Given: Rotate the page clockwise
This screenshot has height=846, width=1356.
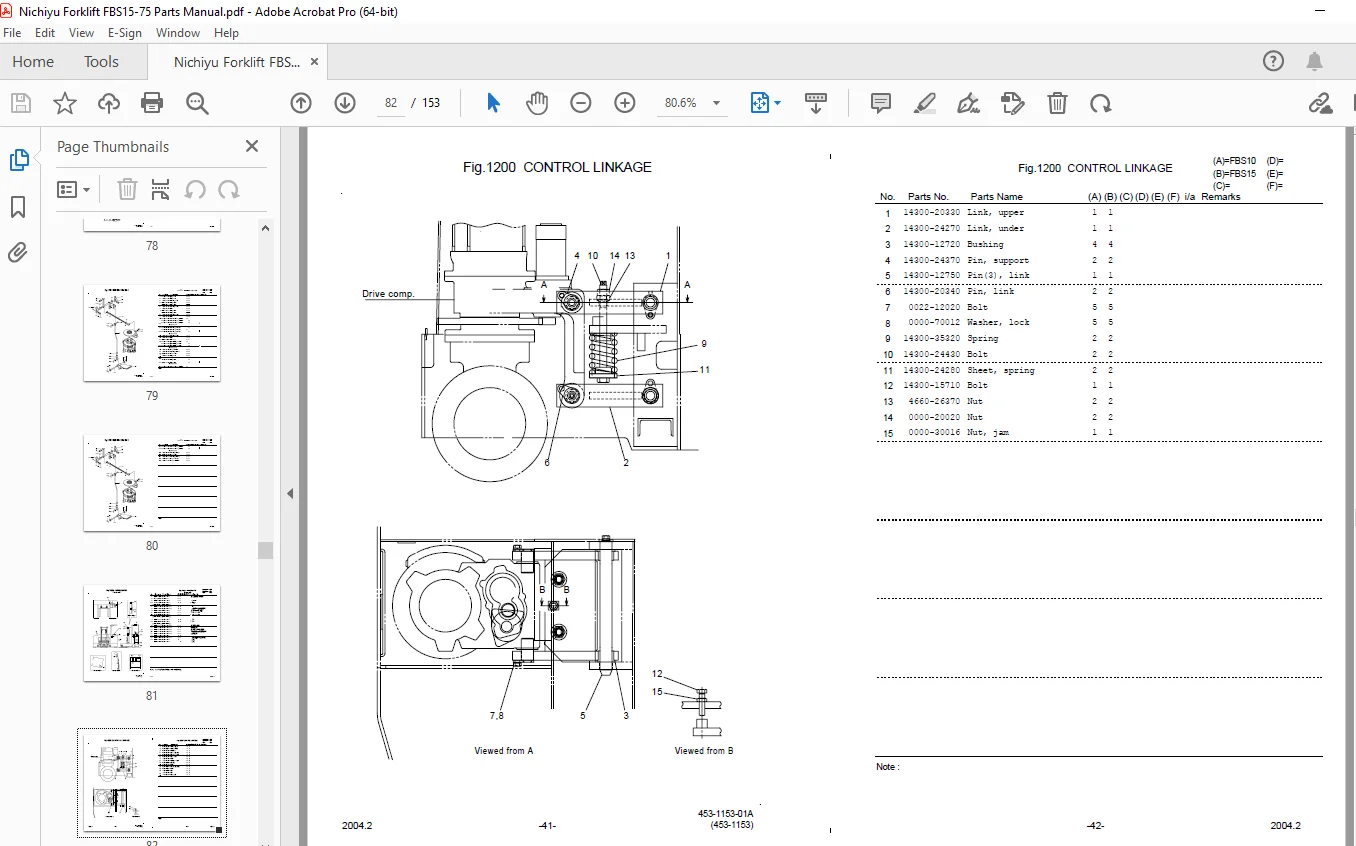Looking at the screenshot, I should pyautogui.click(x=1101, y=103).
